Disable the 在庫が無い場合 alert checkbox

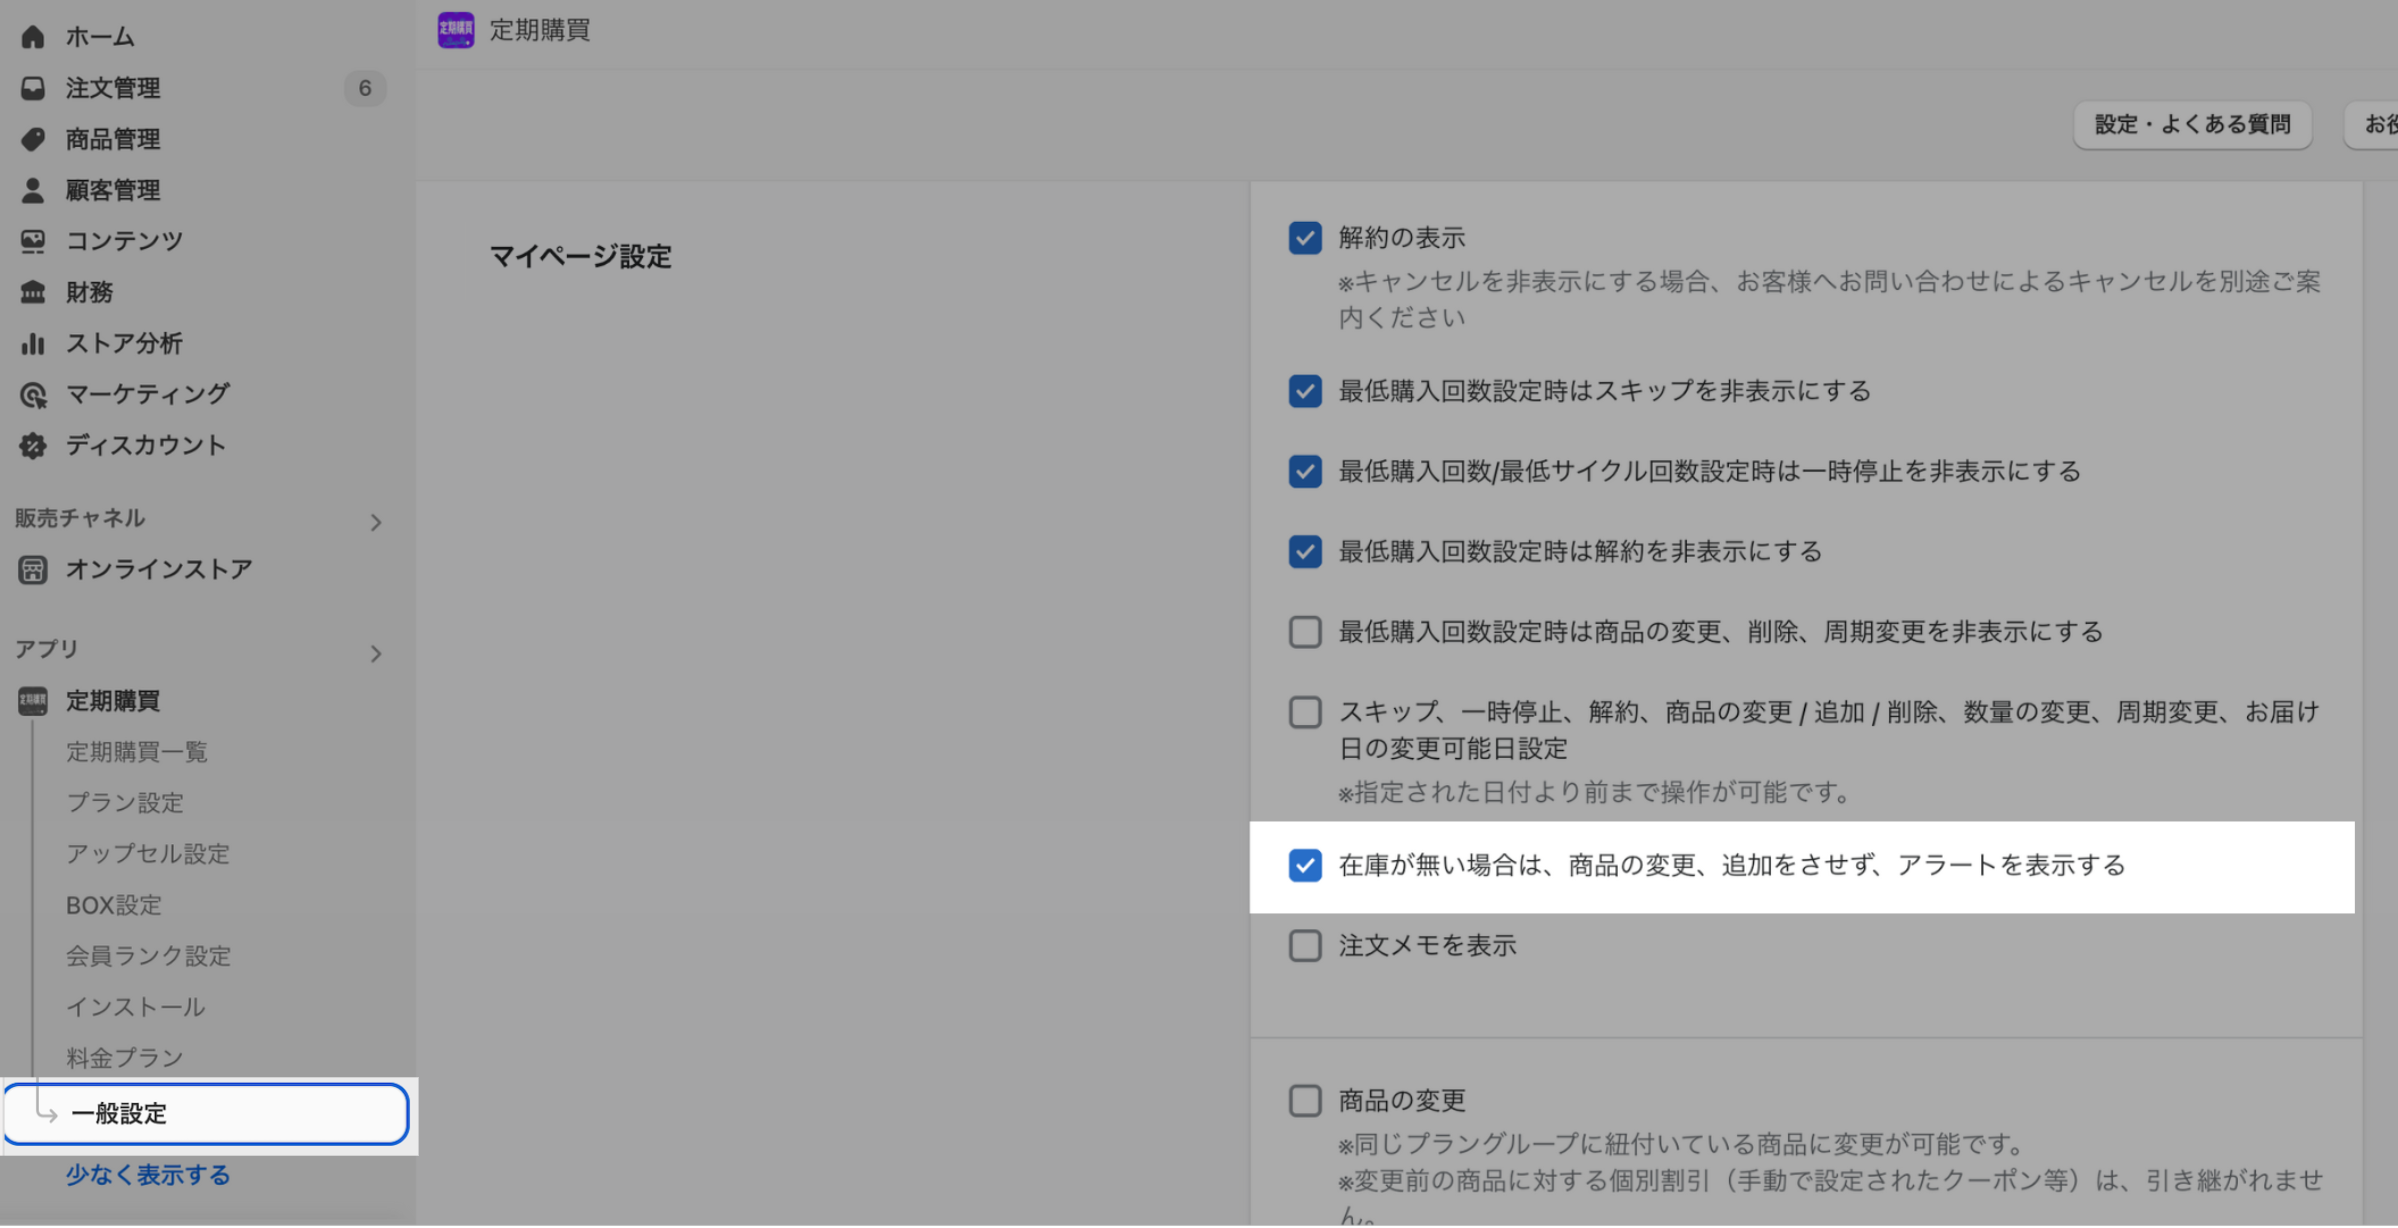tap(1304, 866)
